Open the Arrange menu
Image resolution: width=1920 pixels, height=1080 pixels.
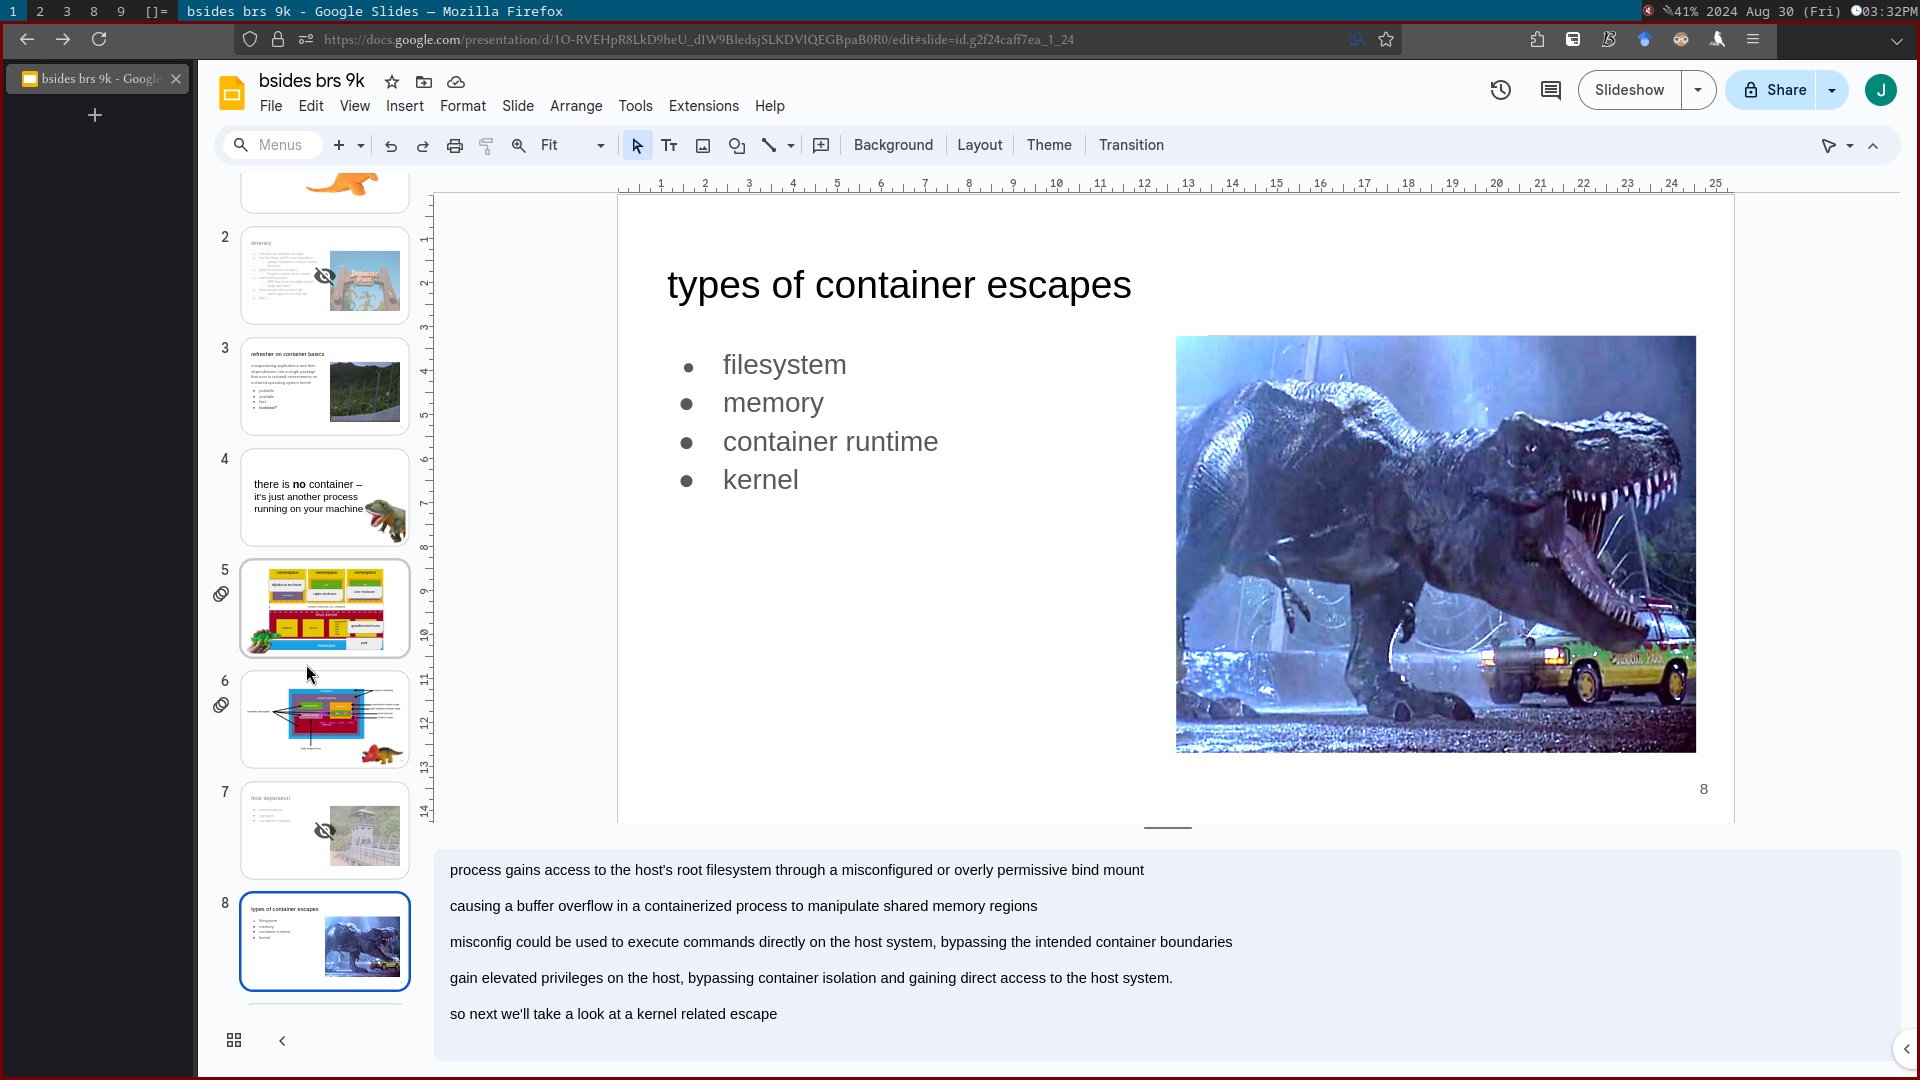(576, 106)
